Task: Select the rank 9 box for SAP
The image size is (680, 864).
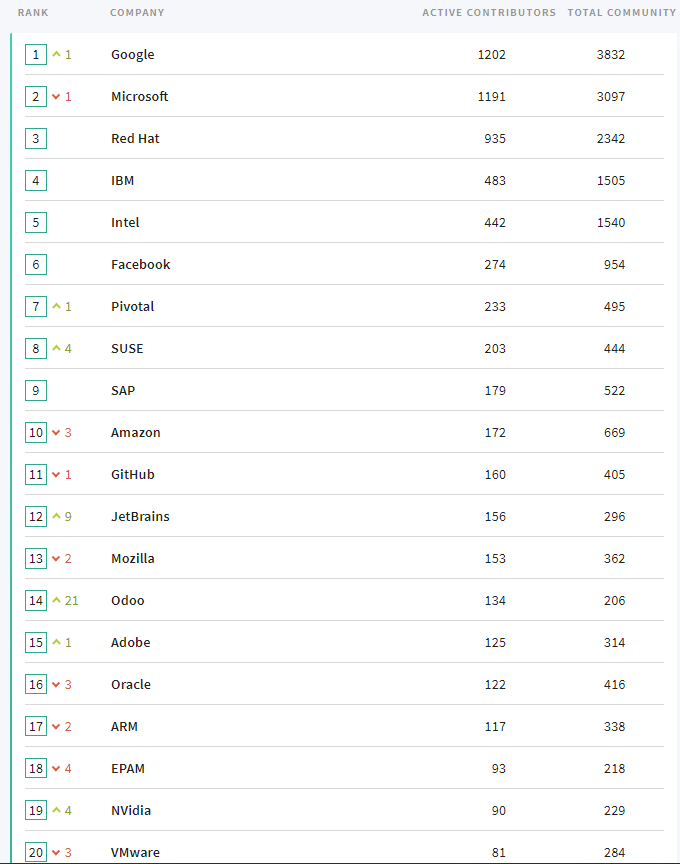Action: click(x=36, y=390)
